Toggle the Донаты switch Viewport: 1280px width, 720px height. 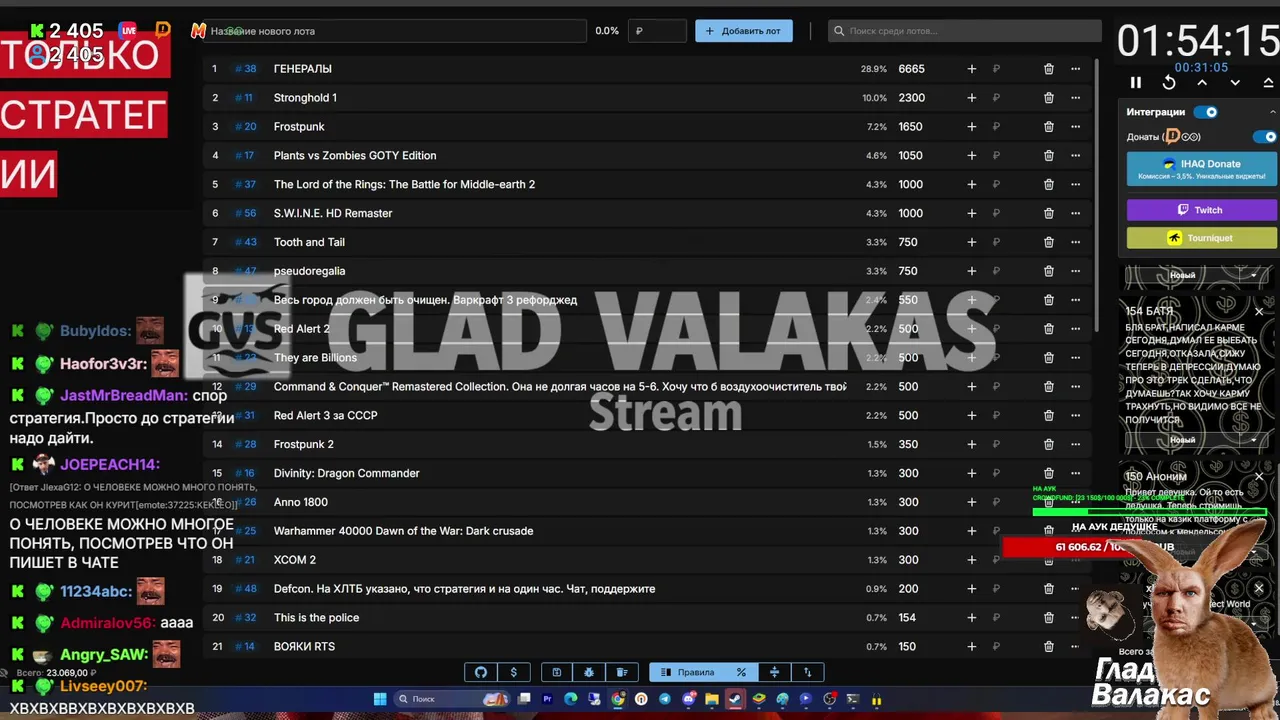[x=1265, y=137]
